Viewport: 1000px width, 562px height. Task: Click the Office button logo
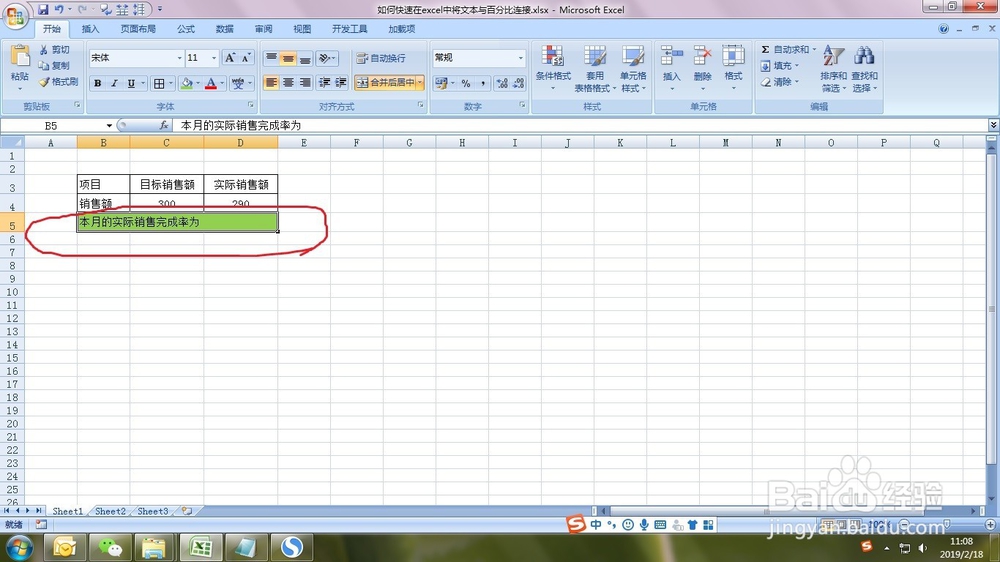(15, 15)
